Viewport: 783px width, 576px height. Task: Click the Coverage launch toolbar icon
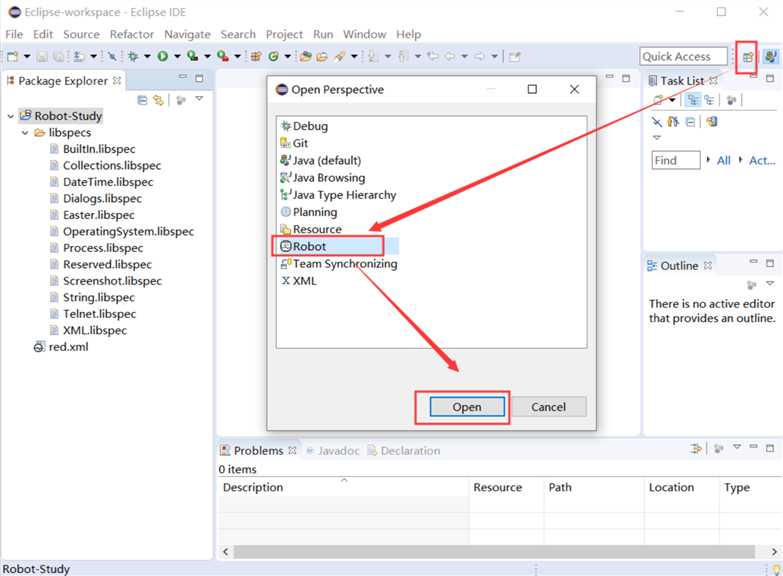coord(193,56)
